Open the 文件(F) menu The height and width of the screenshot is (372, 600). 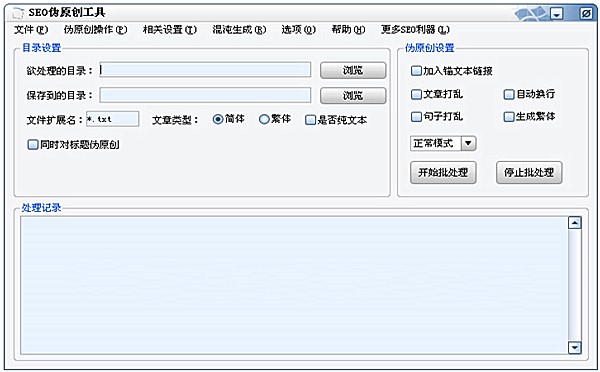[31, 29]
